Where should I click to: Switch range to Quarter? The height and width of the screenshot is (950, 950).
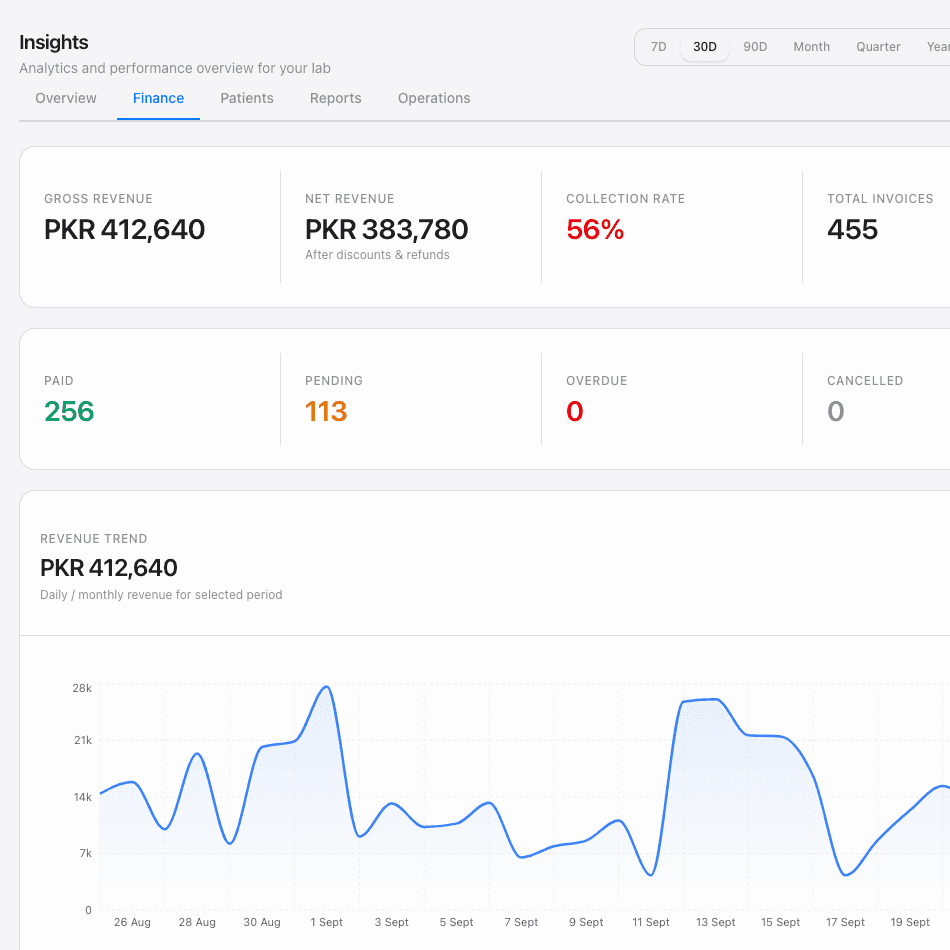pos(878,47)
